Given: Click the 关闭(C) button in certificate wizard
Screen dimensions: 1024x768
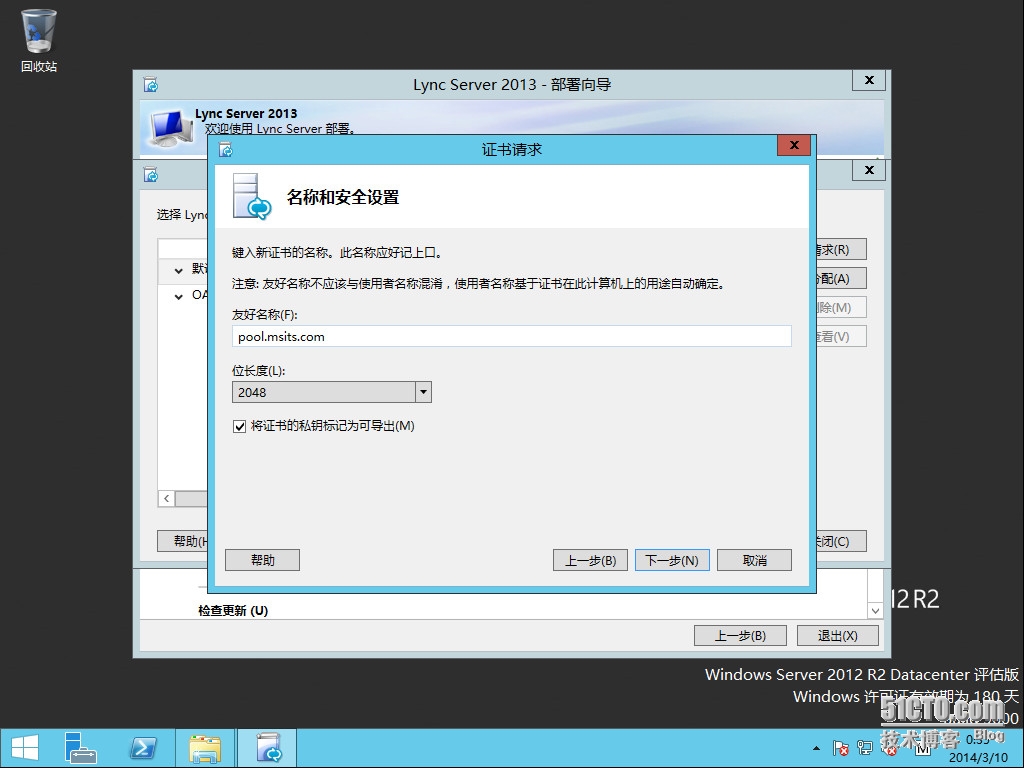Looking at the screenshot, I should coord(840,541).
